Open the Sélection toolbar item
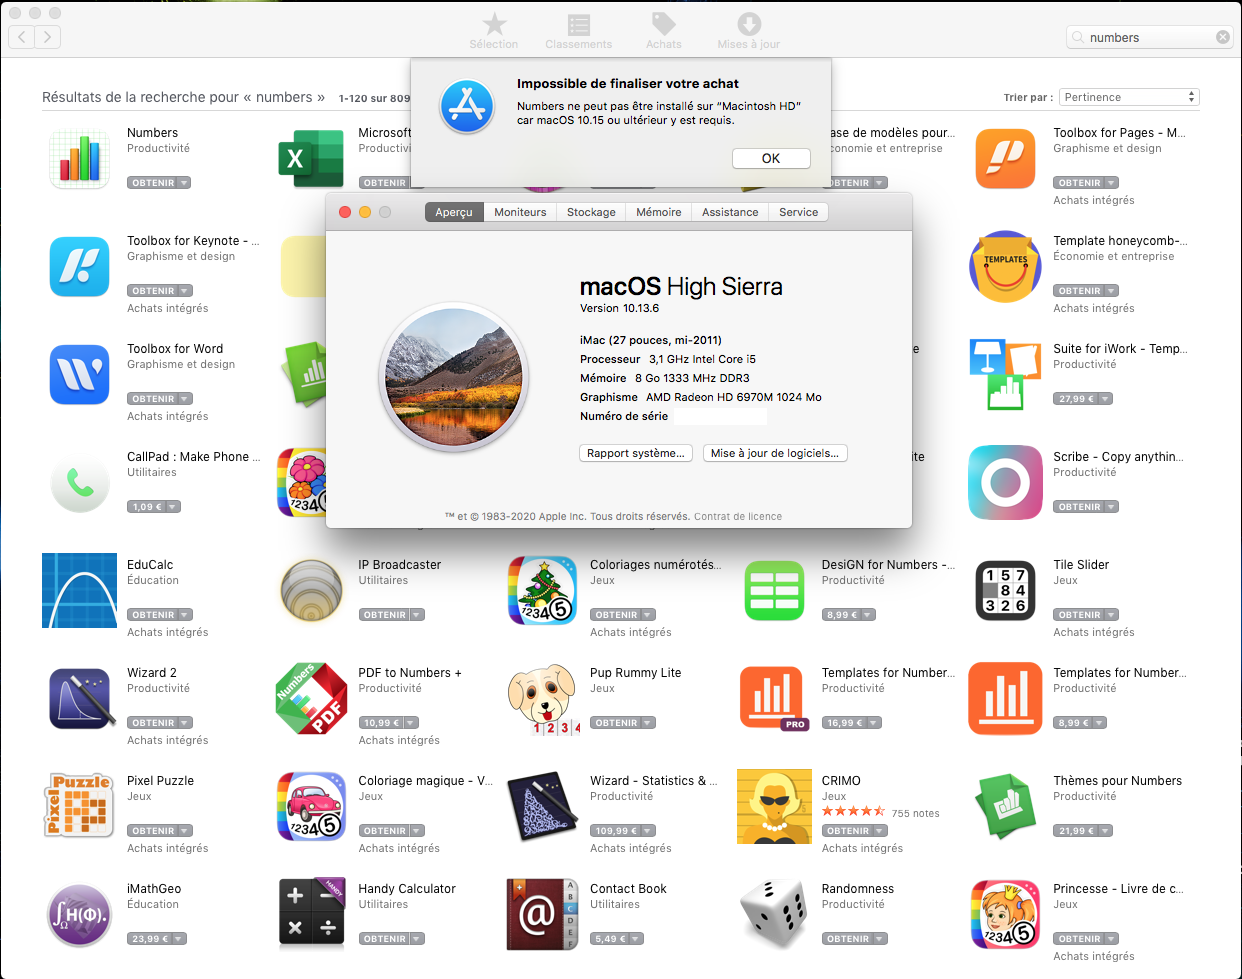This screenshot has height=979, width=1242. point(494,31)
